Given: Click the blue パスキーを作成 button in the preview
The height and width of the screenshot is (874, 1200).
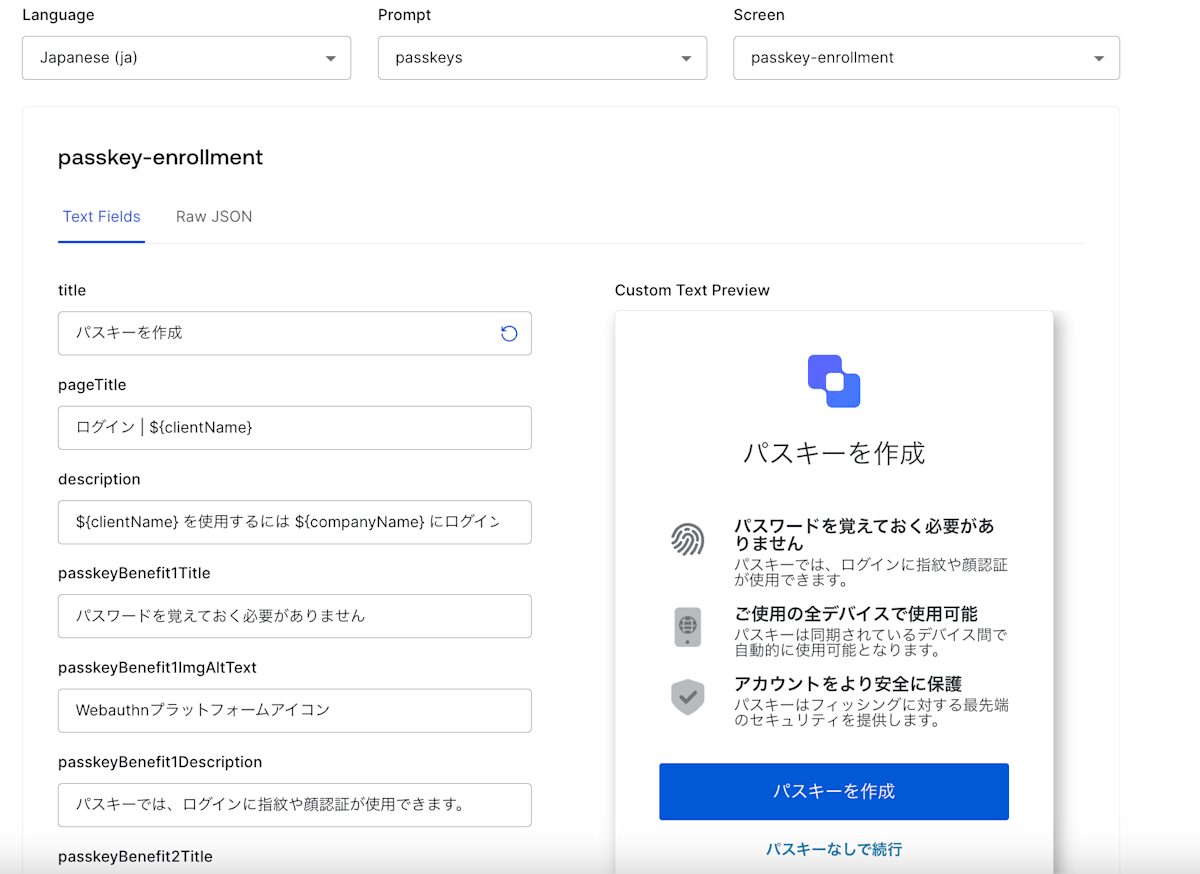Looking at the screenshot, I should pyautogui.click(x=834, y=791).
